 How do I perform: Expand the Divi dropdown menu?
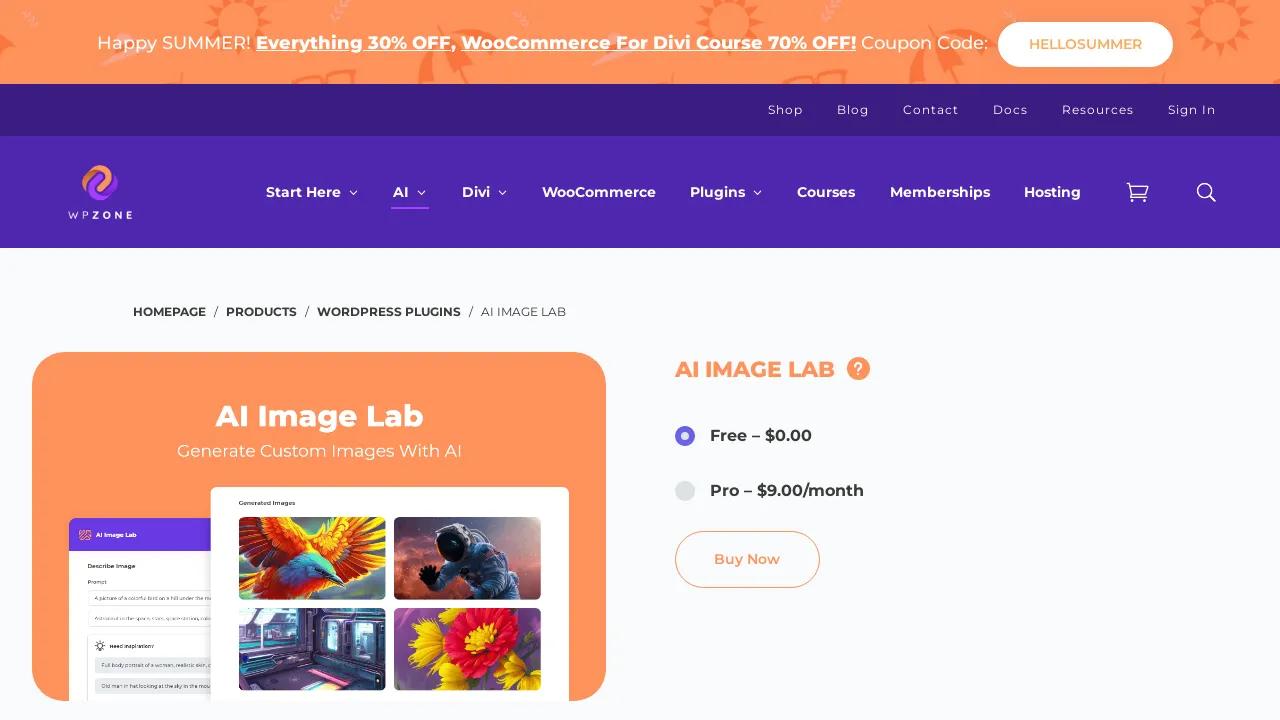pyautogui.click(x=484, y=192)
